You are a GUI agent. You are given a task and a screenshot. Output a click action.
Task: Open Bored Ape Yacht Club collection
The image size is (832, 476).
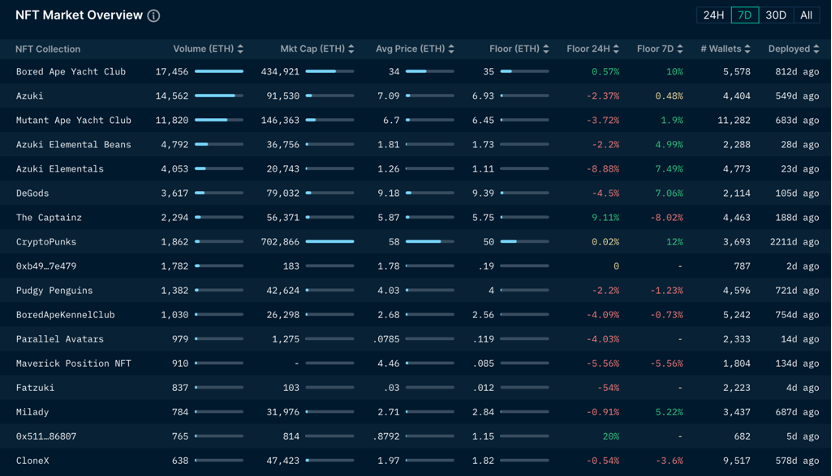71,72
